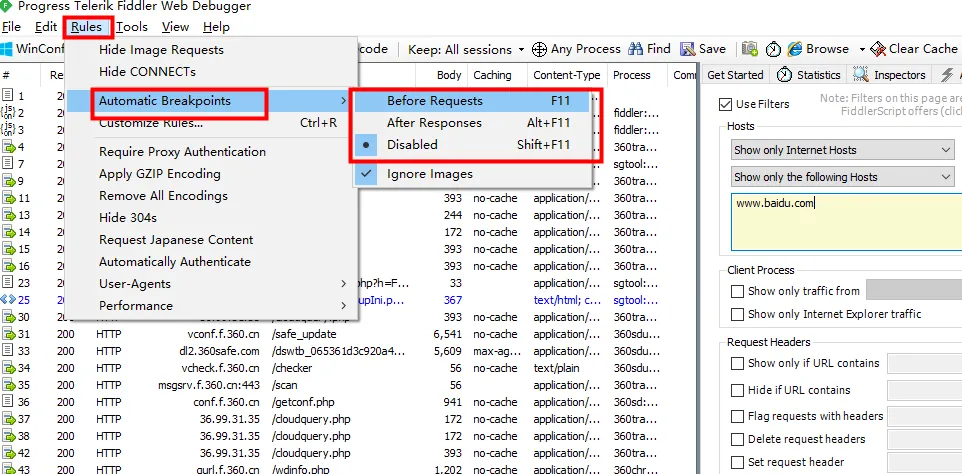Select Disabled breakpoint option
Screen dimensions: 962x474
(x=472, y=145)
